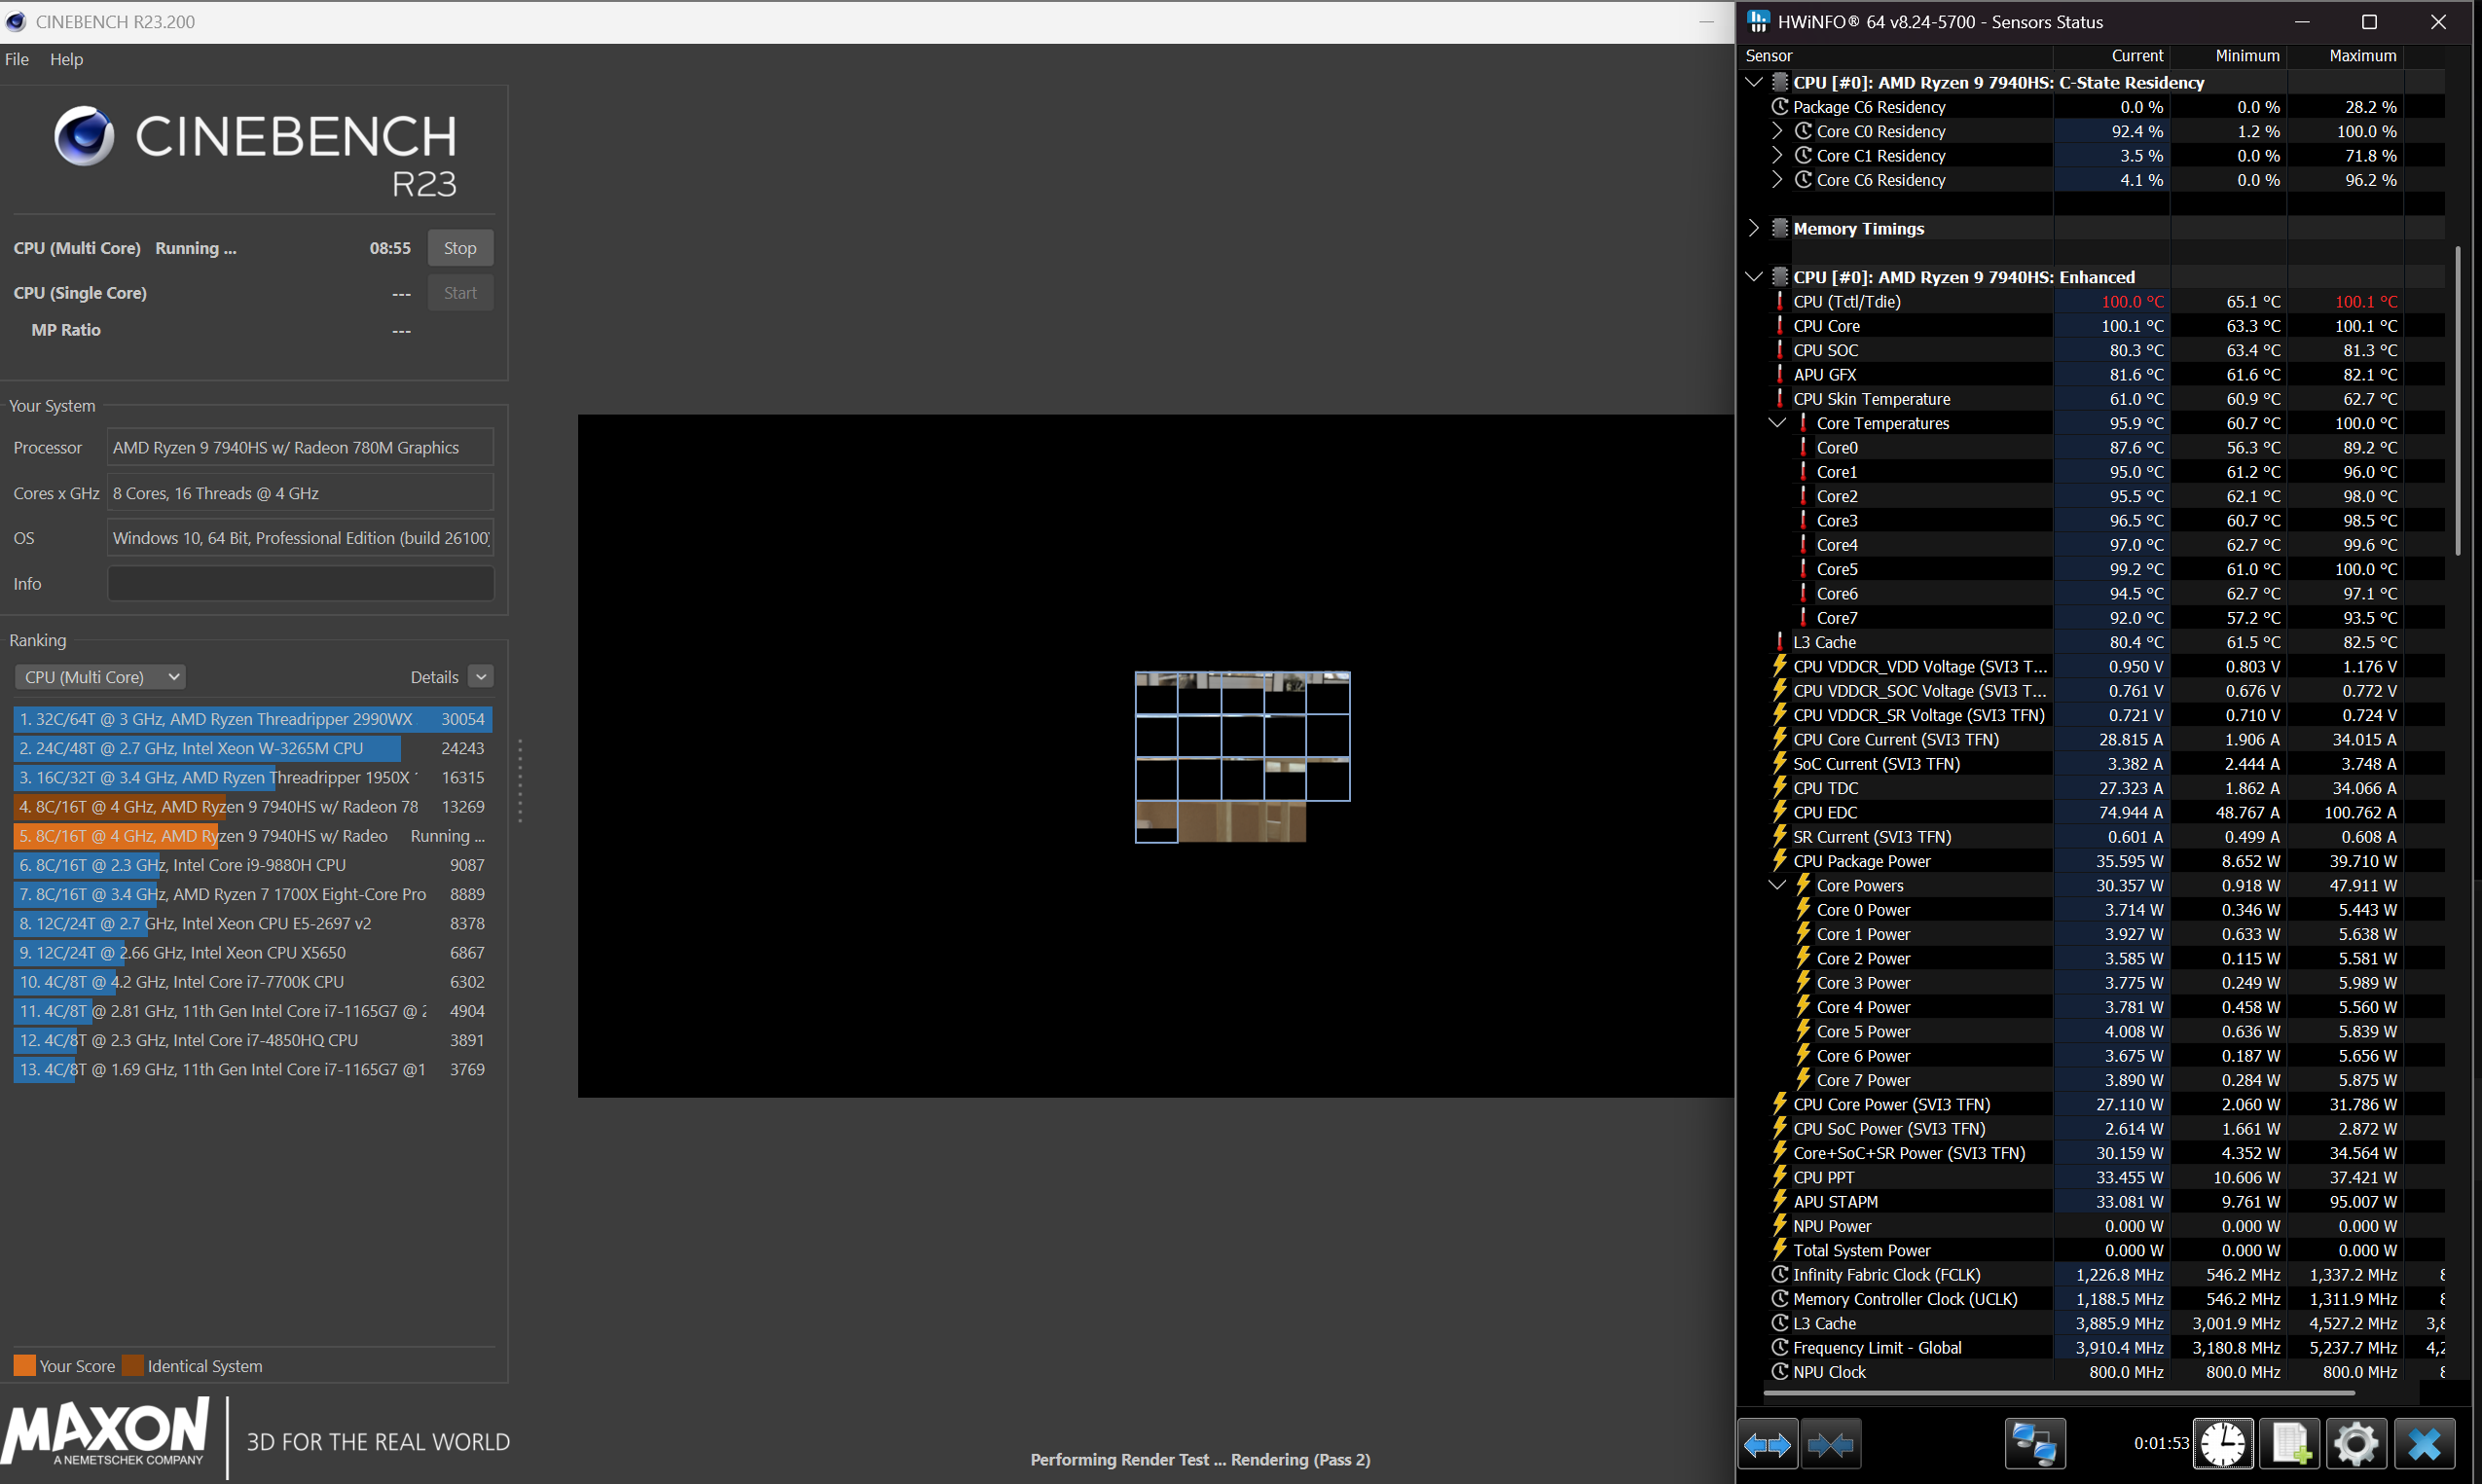Collapse the Core Powers subtree

pos(1777,885)
